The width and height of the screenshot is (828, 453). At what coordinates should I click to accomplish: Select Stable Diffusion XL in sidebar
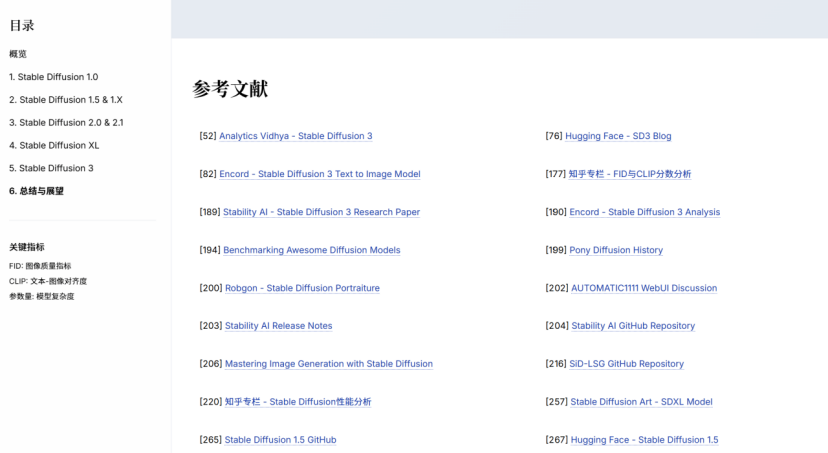(x=54, y=145)
